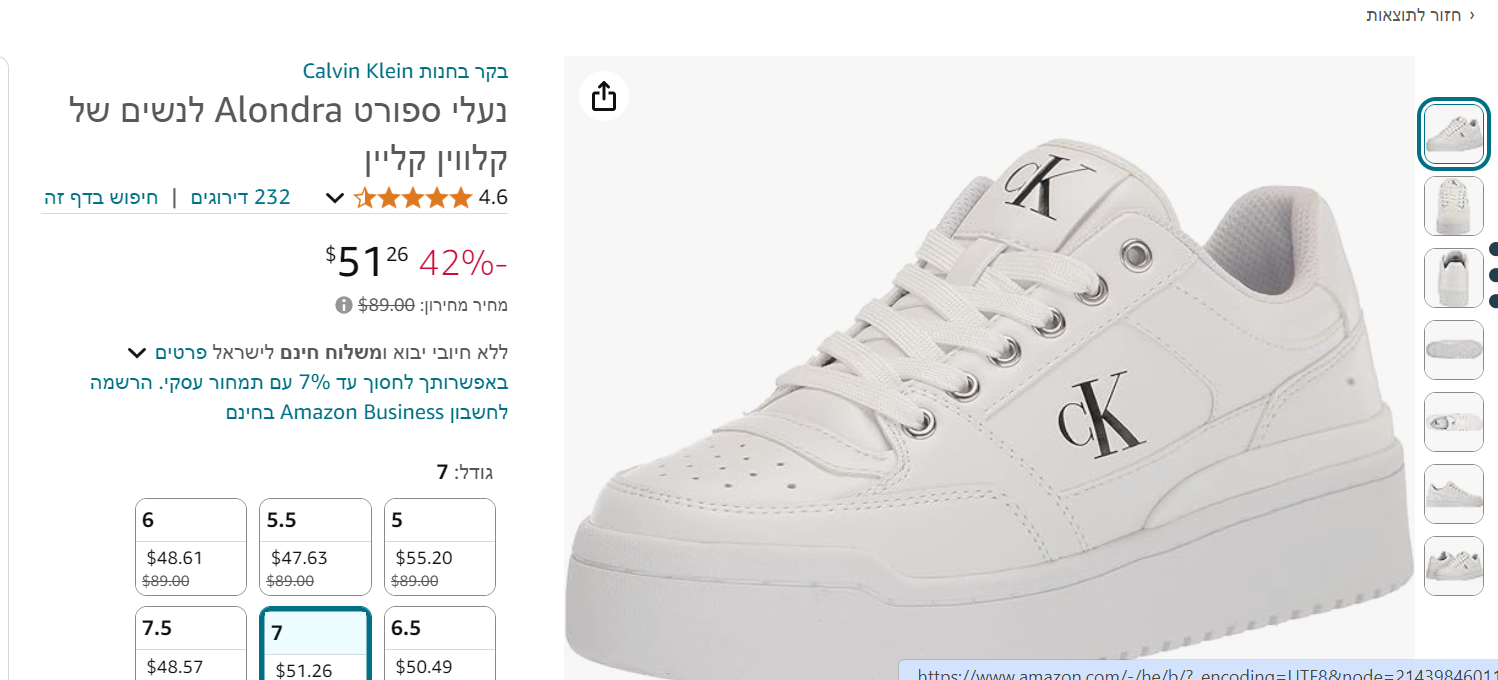
Task: Click the star rating icons
Action: click(413, 198)
